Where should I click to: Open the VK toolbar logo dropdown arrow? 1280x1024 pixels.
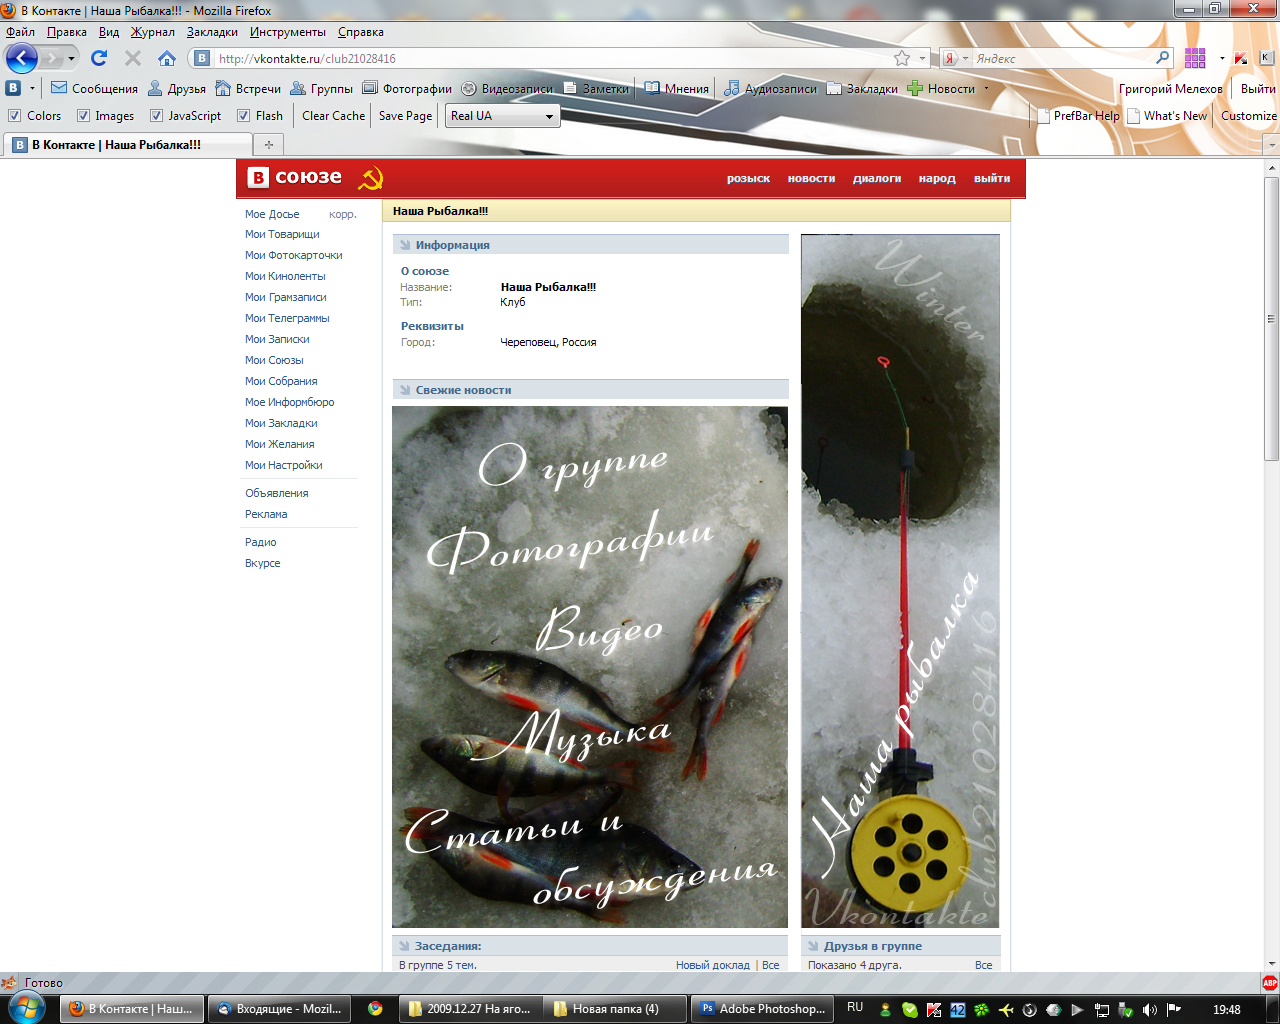click(32, 88)
